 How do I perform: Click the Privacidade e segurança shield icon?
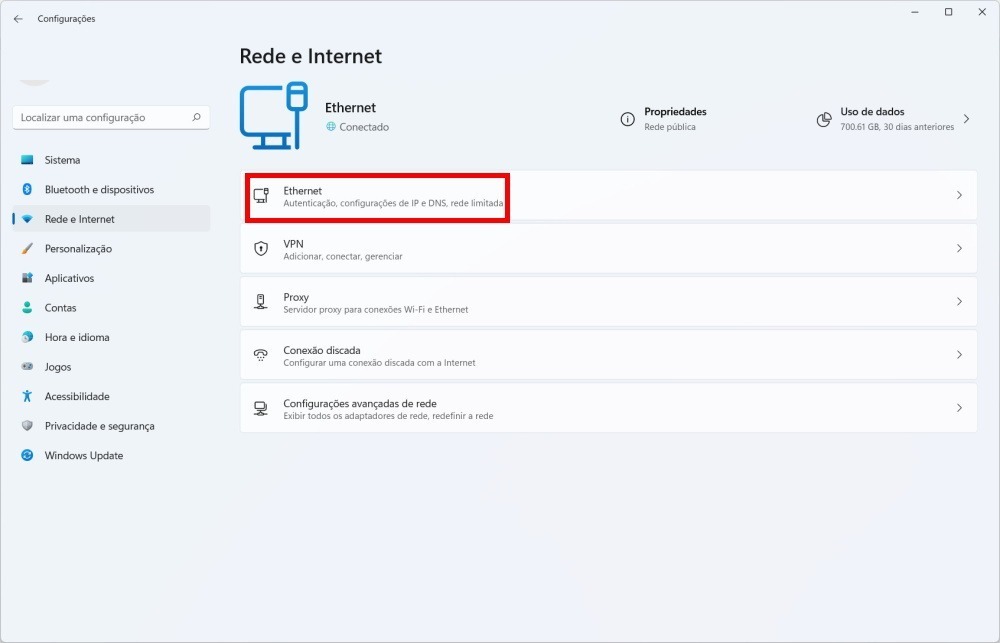coord(27,425)
